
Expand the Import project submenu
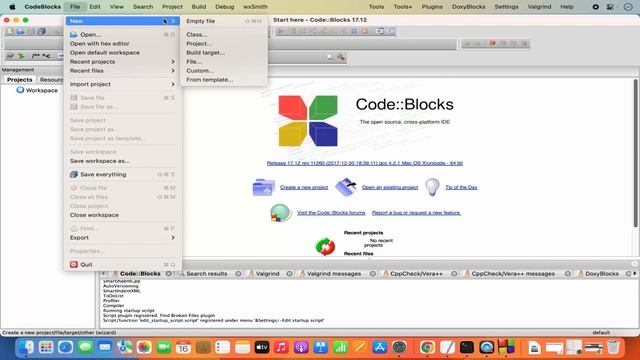[x=122, y=84]
